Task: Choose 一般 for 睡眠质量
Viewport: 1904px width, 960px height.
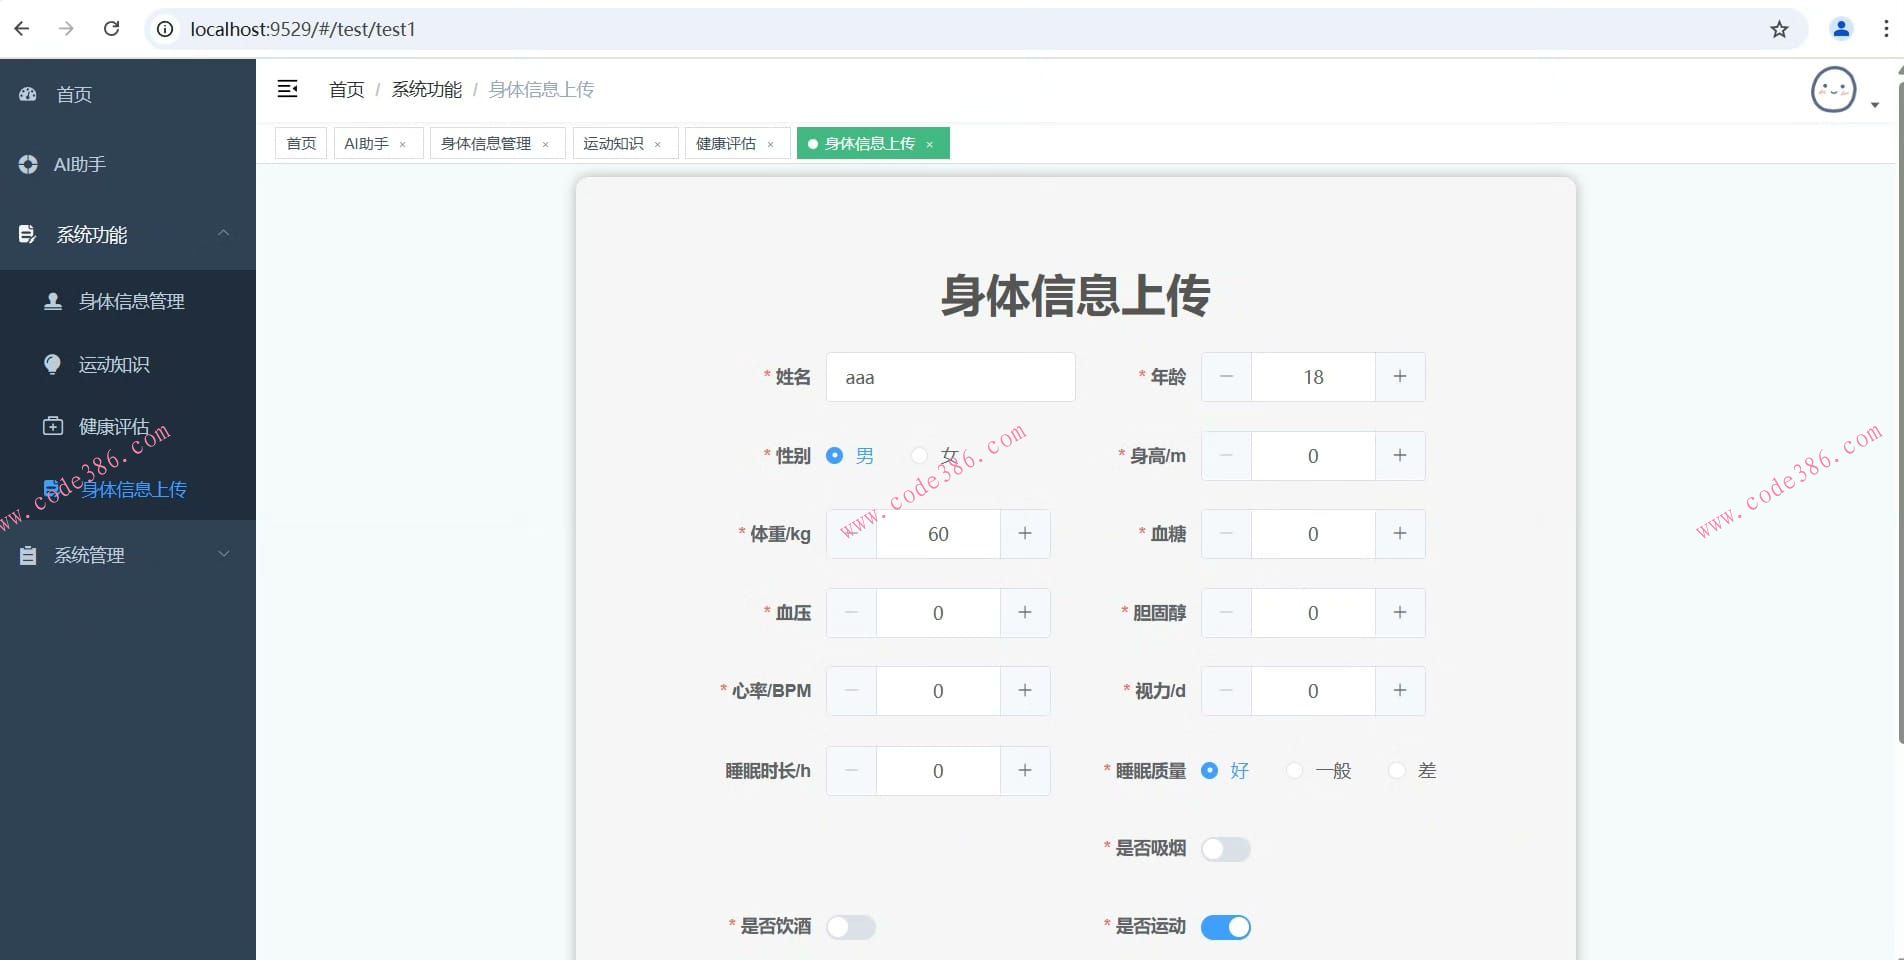Action: pyautogui.click(x=1295, y=770)
